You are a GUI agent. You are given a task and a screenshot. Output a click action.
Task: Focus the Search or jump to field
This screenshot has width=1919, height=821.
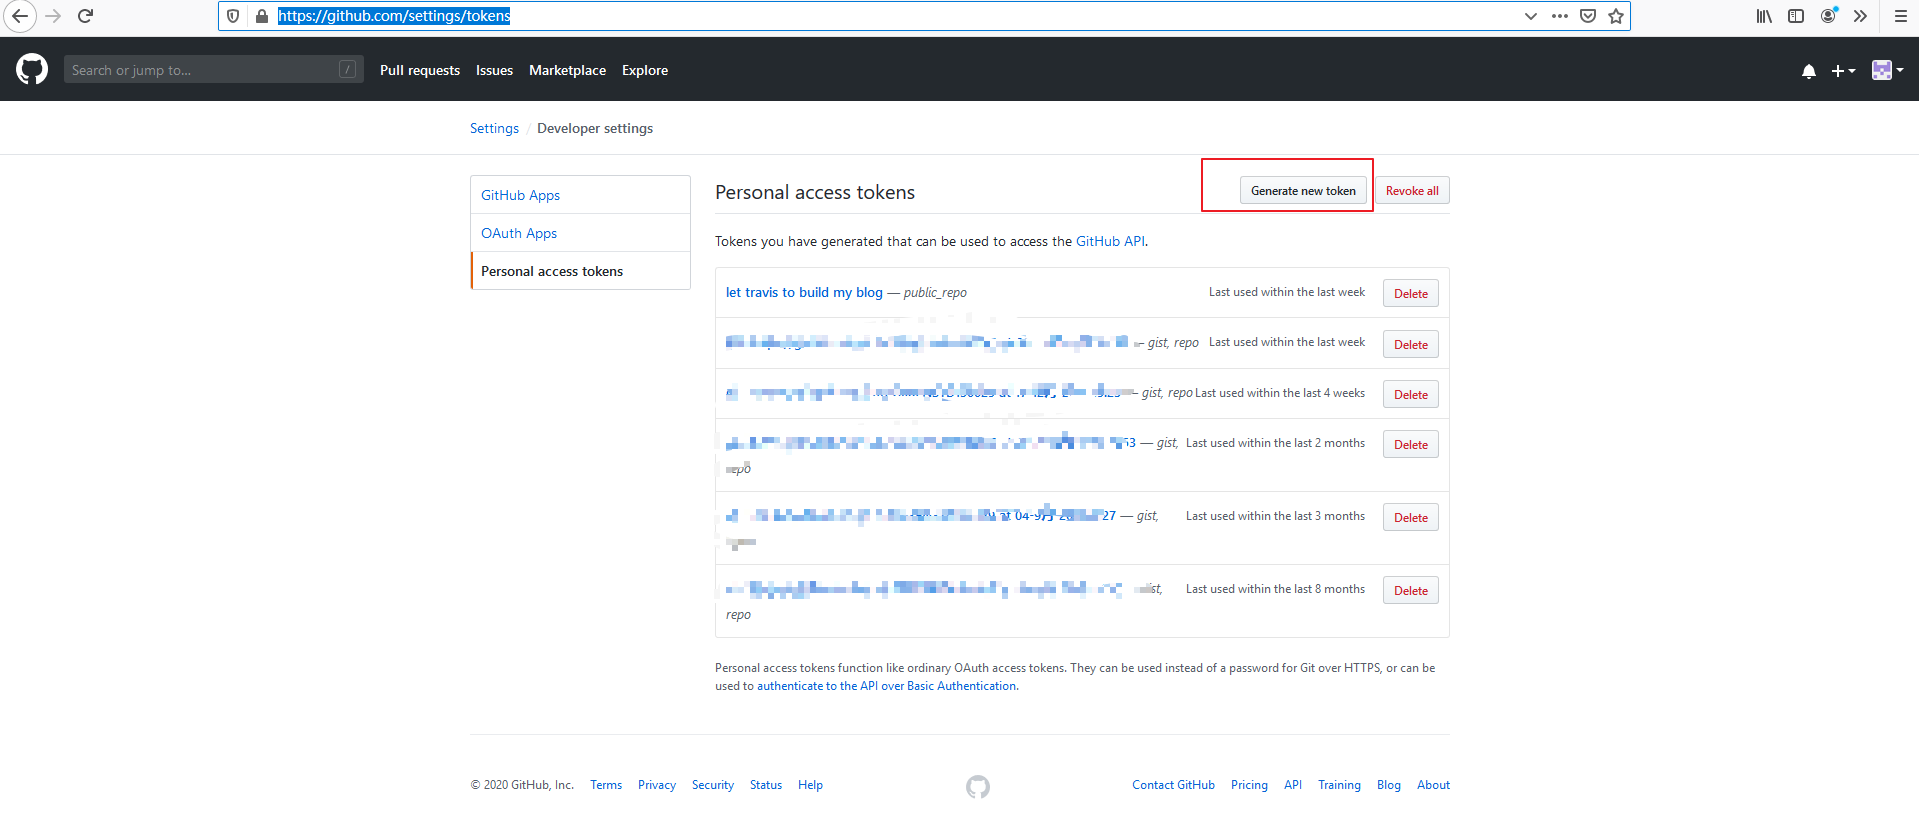coord(213,70)
